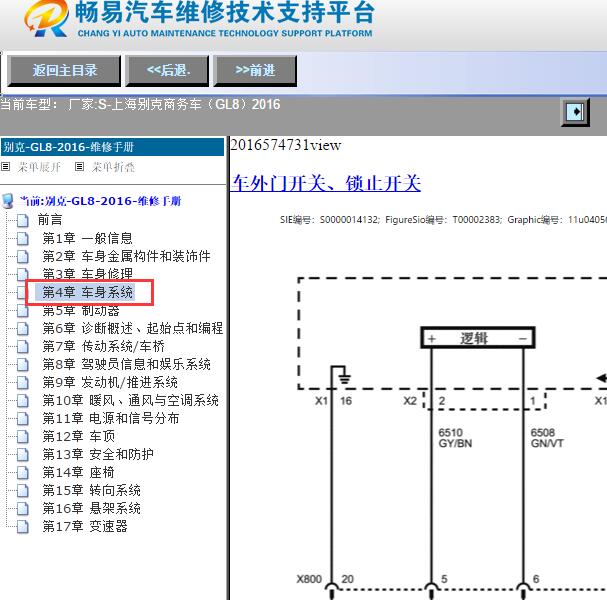Select 第4章 车身系统
607x600 pixels.
point(87,292)
